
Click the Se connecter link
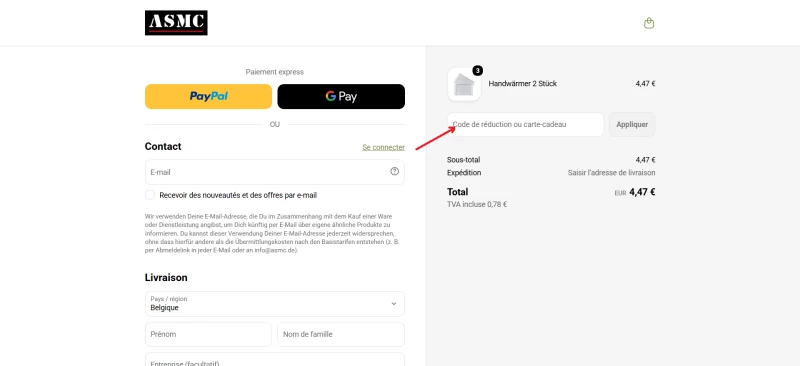[383, 147]
